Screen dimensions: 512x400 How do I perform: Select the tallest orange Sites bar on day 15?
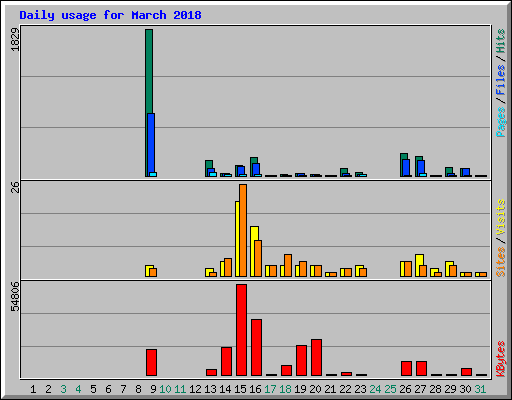[x=243, y=230]
